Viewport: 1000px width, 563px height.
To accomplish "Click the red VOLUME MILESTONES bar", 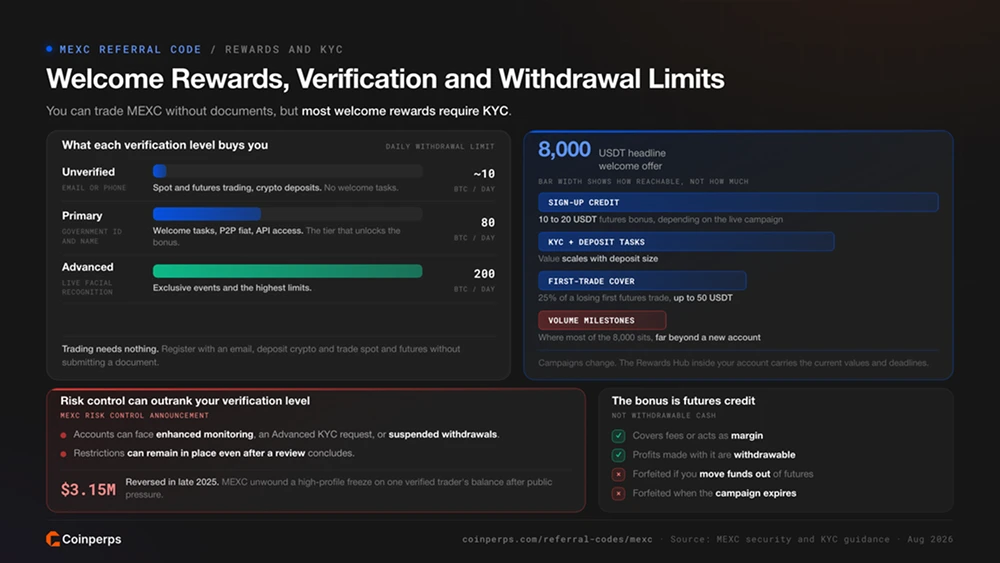I will pos(602,320).
